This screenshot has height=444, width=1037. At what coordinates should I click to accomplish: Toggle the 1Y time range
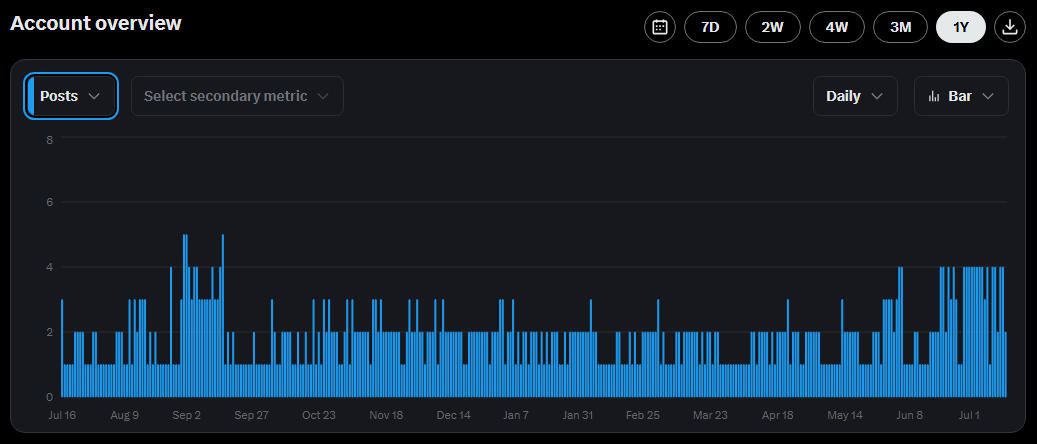960,27
